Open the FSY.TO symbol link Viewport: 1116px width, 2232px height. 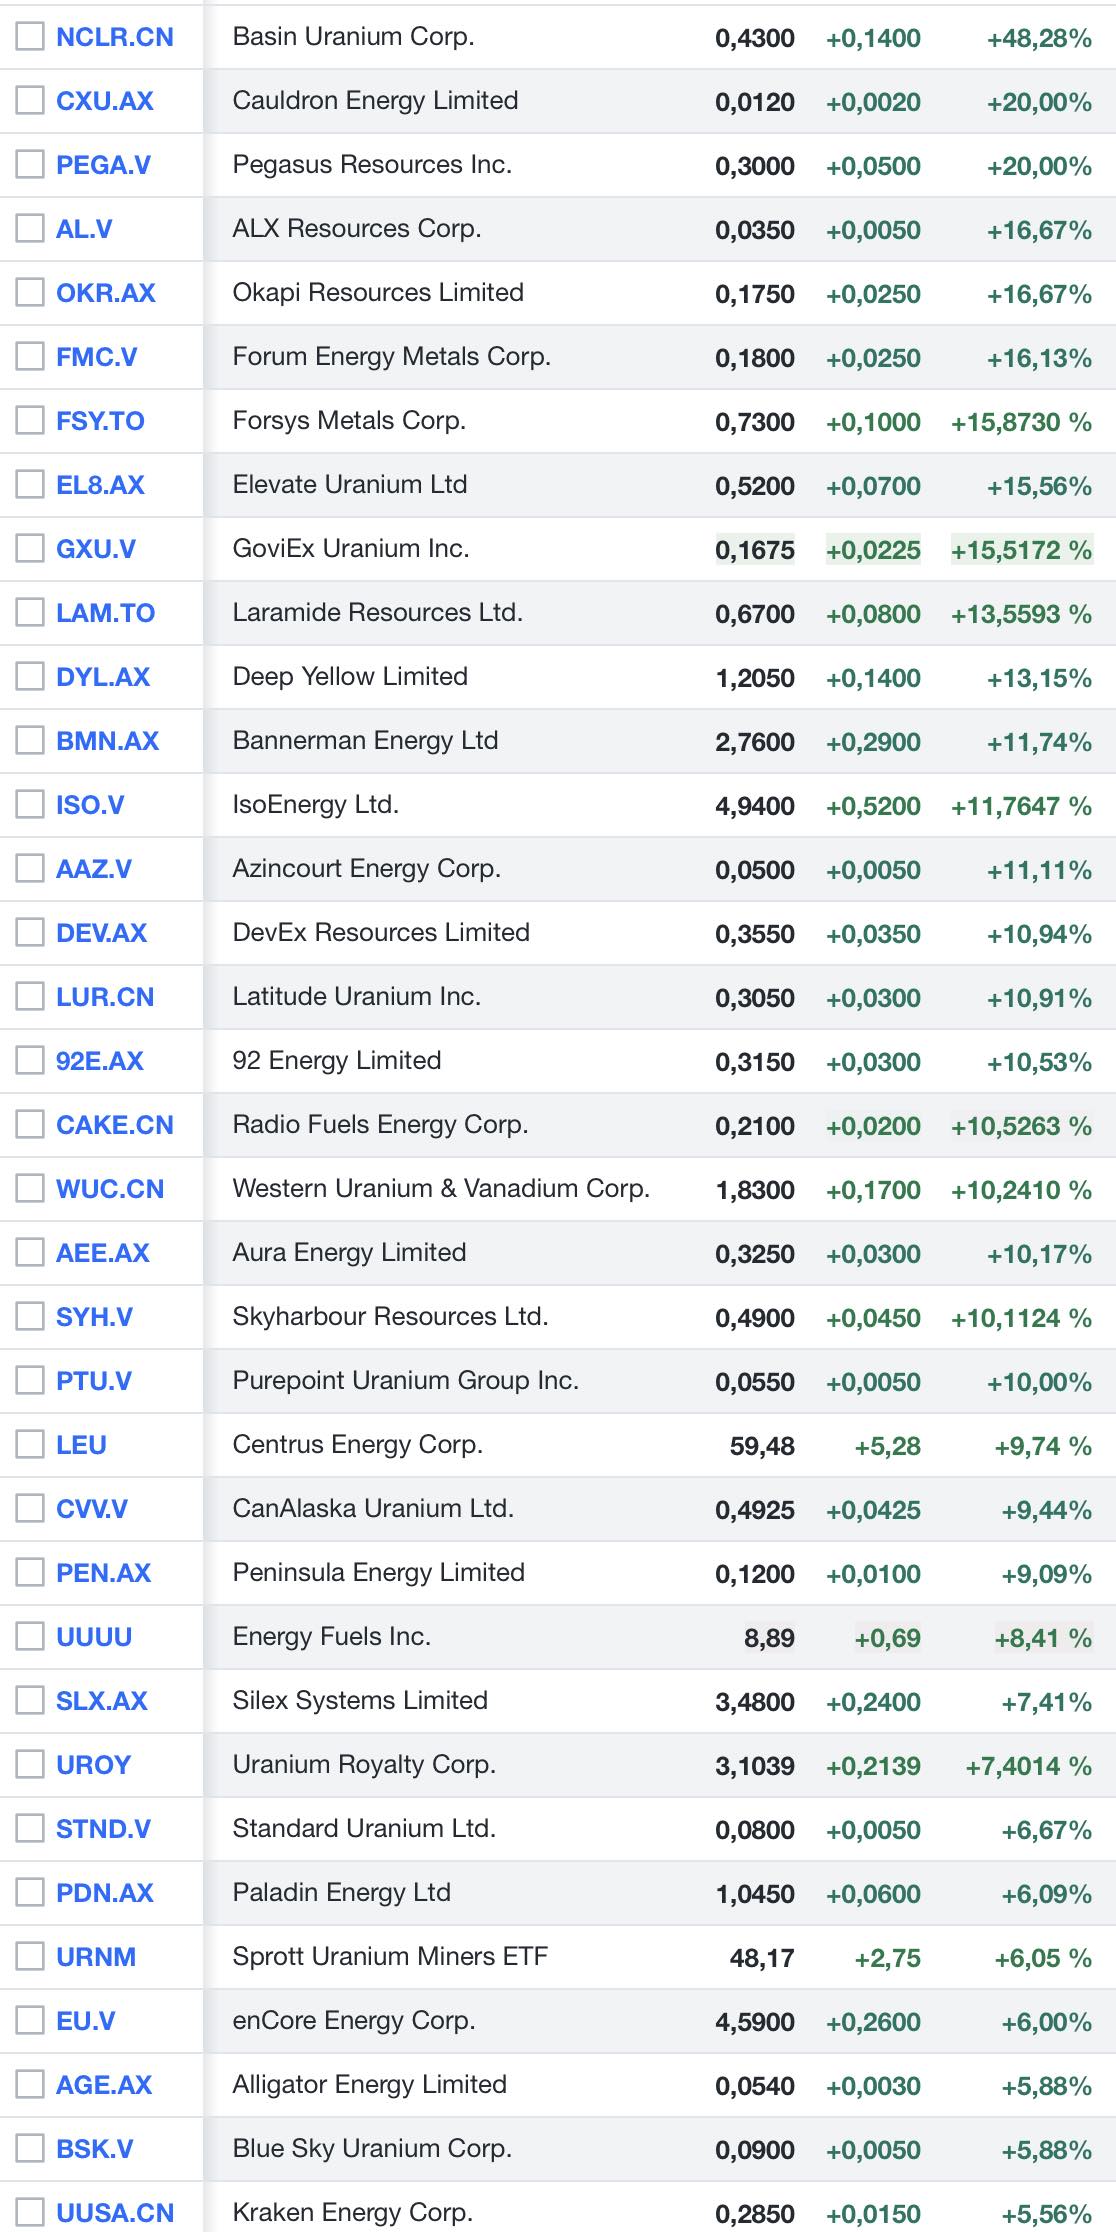(100, 421)
